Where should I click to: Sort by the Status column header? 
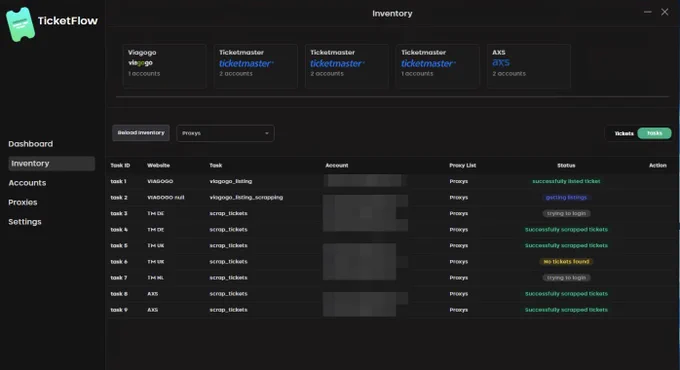(x=566, y=165)
